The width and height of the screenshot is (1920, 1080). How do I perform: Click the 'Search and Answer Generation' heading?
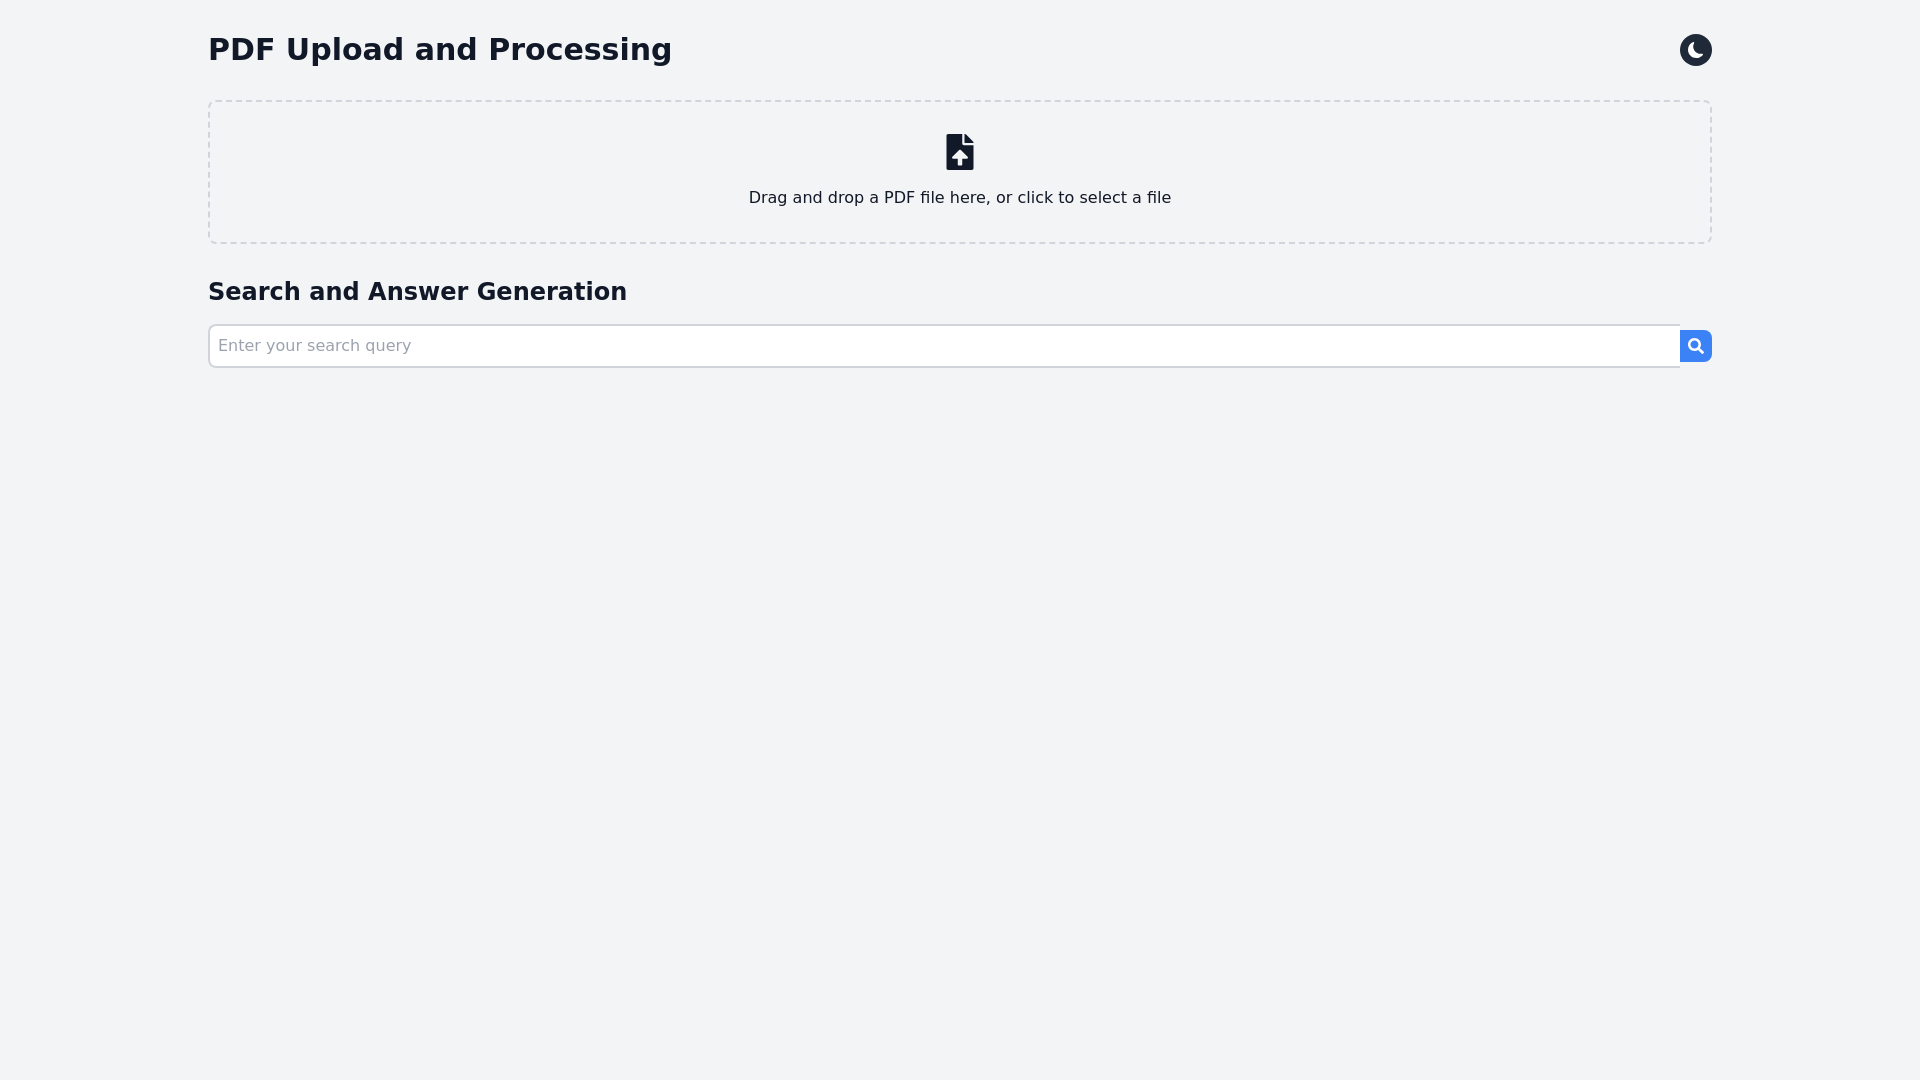pos(417,292)
